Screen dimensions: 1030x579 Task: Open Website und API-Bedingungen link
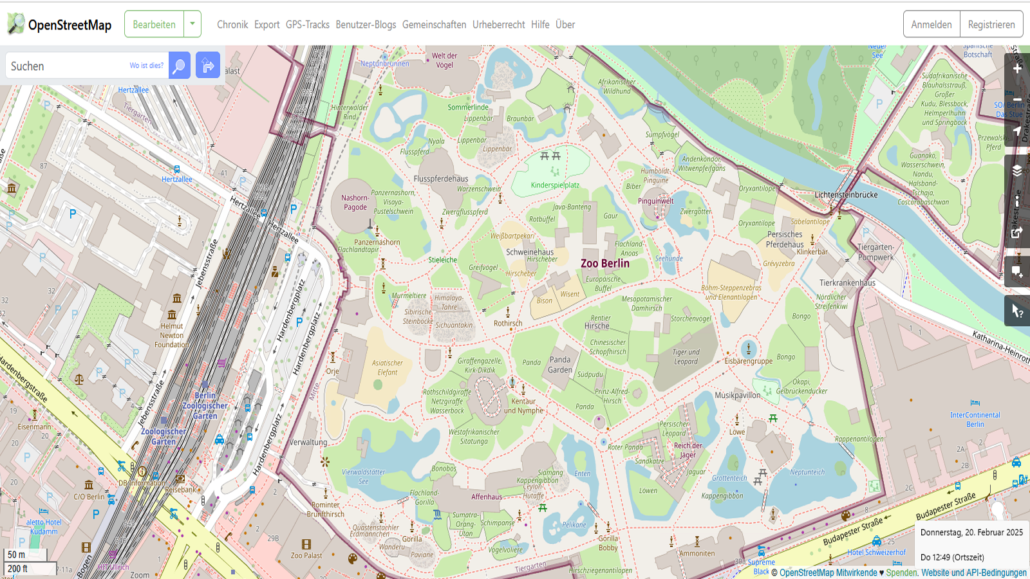(974, 573)
